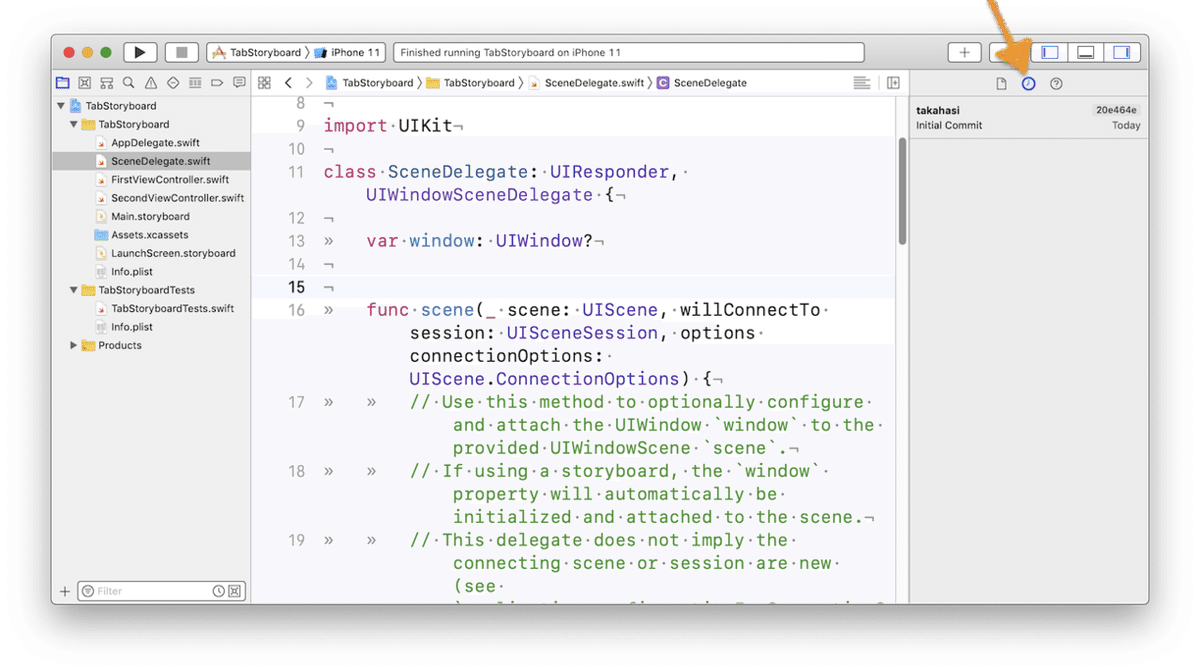Open Assets.xcassets
1200x672 pixels.
click(x=142, y=235)
